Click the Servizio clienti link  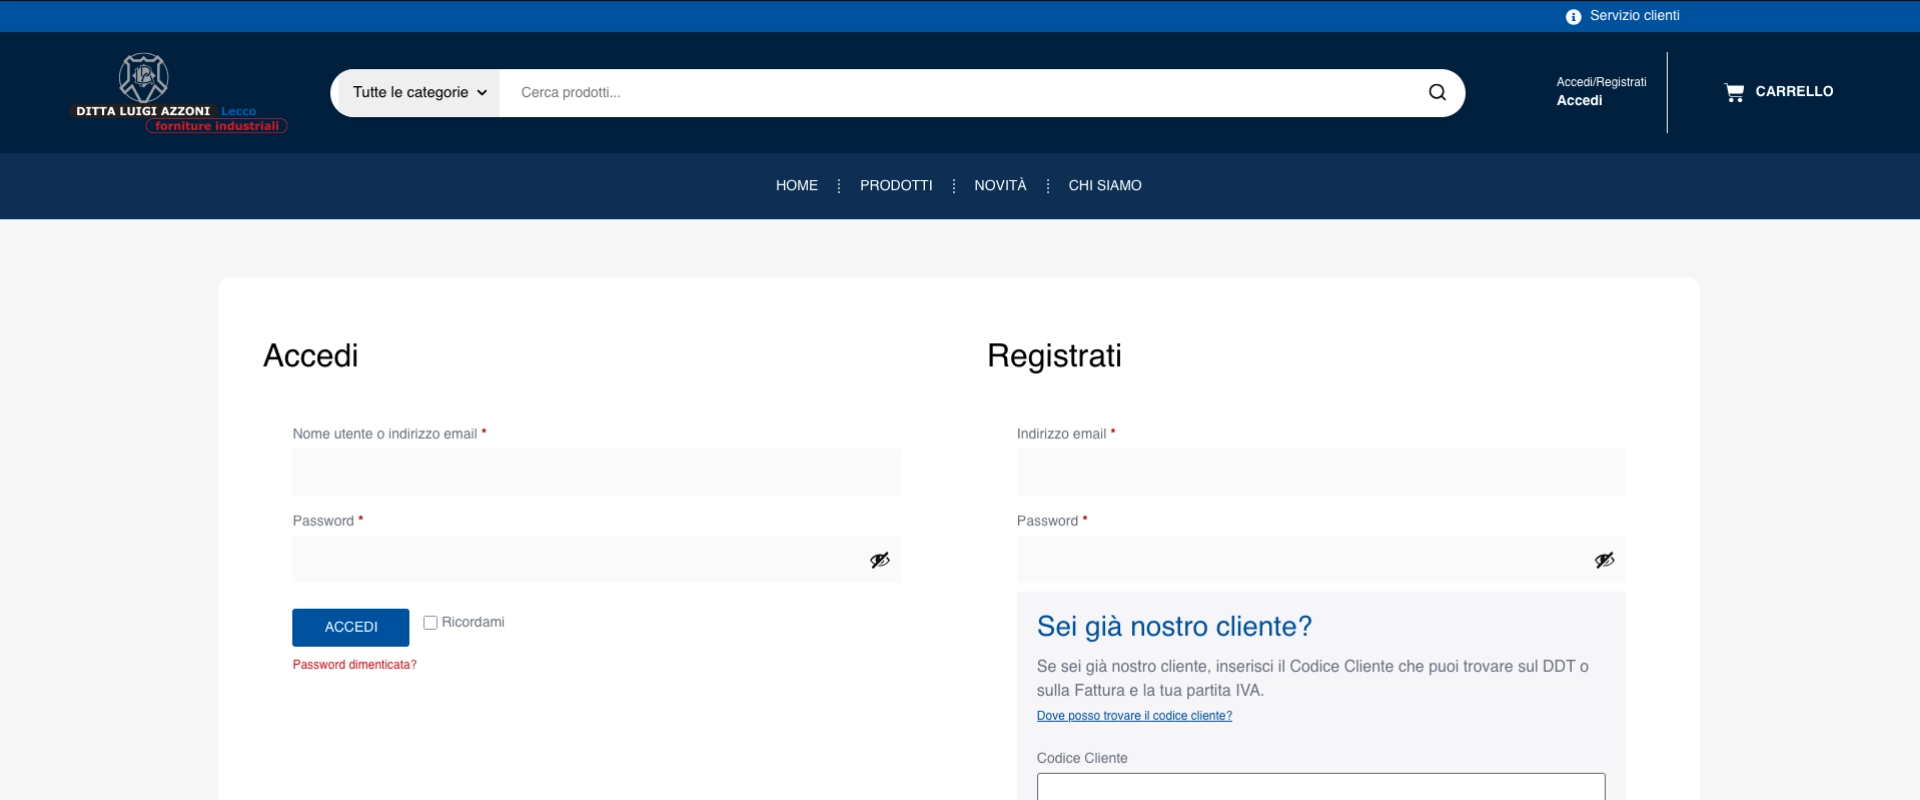pyautogui.click(x=1634, y=16)
